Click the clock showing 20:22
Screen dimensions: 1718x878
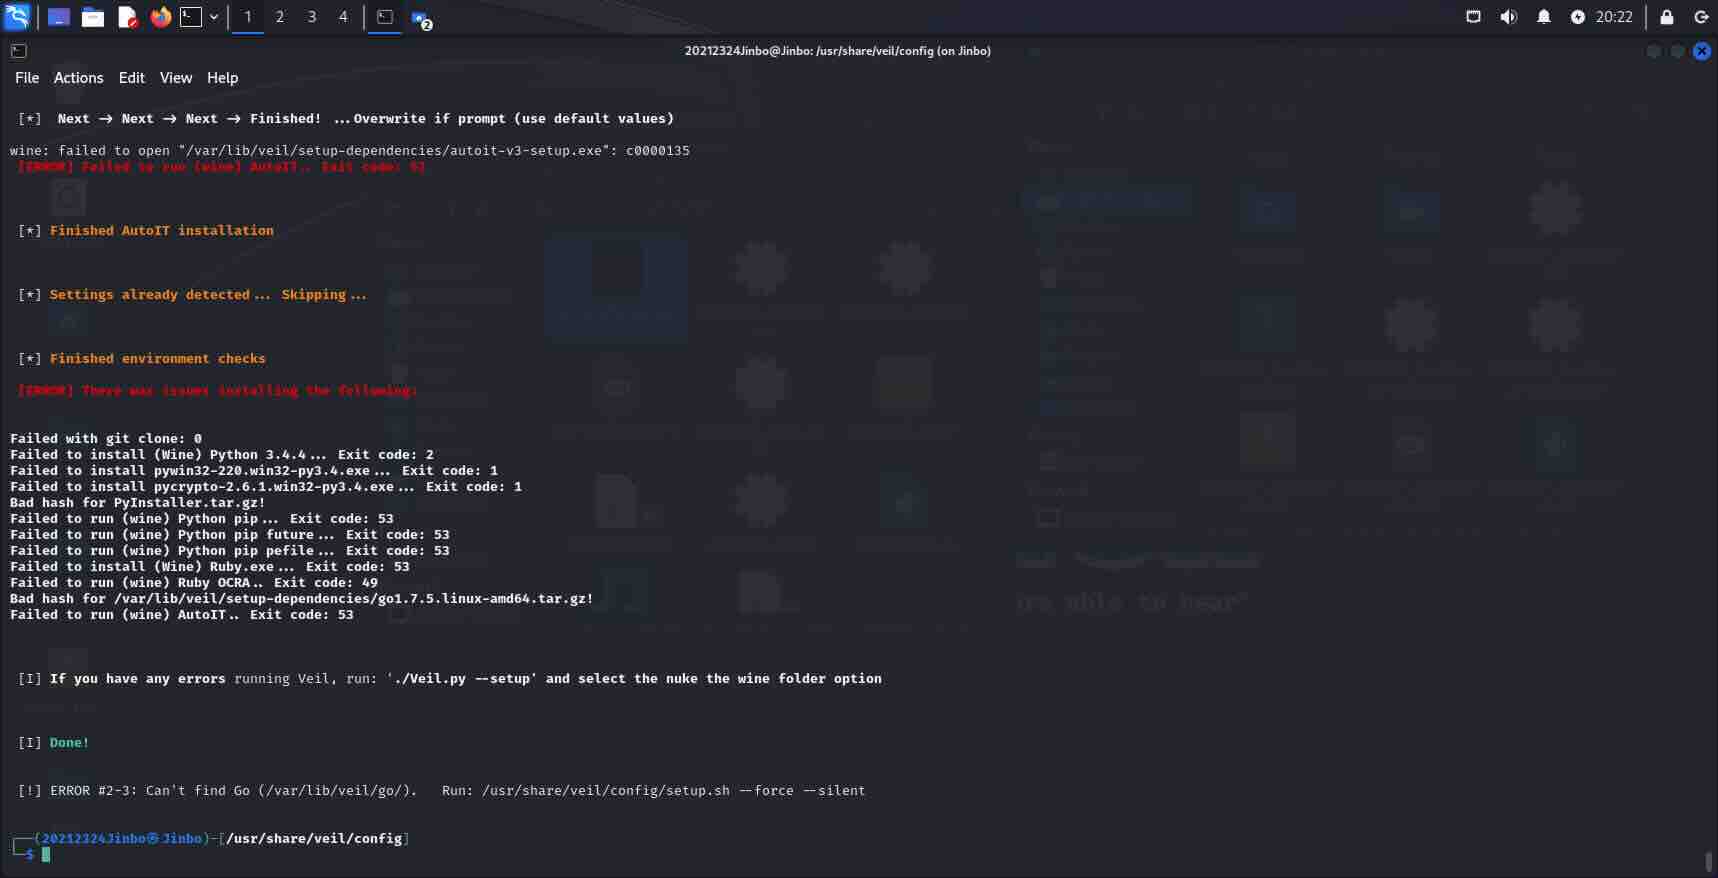1614,17
